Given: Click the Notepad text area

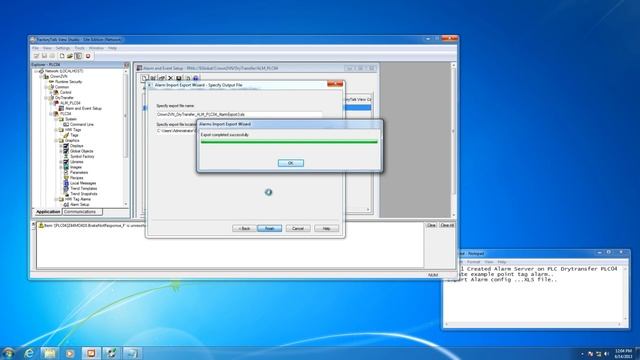Looking at the screenshot, I should click(x=534, y=294).
